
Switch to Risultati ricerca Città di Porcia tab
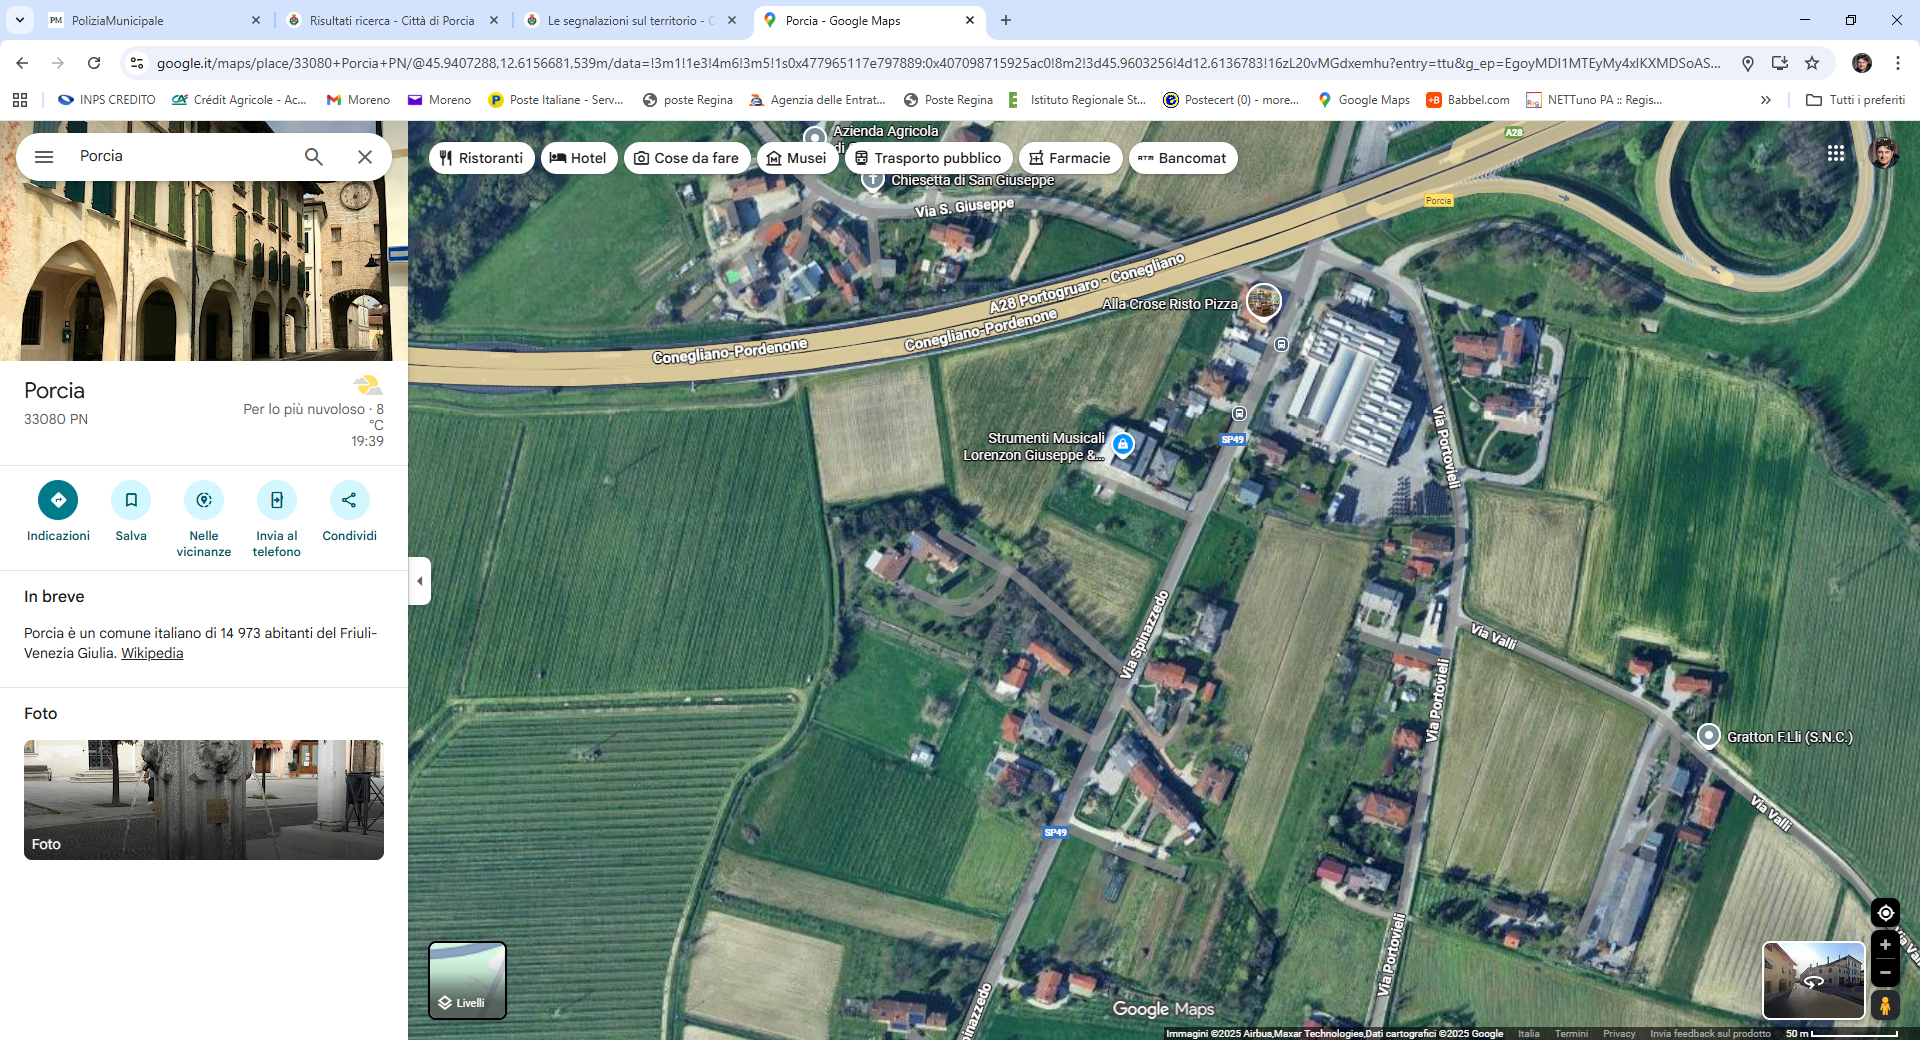pyautogui.click(x=391, y=20)
